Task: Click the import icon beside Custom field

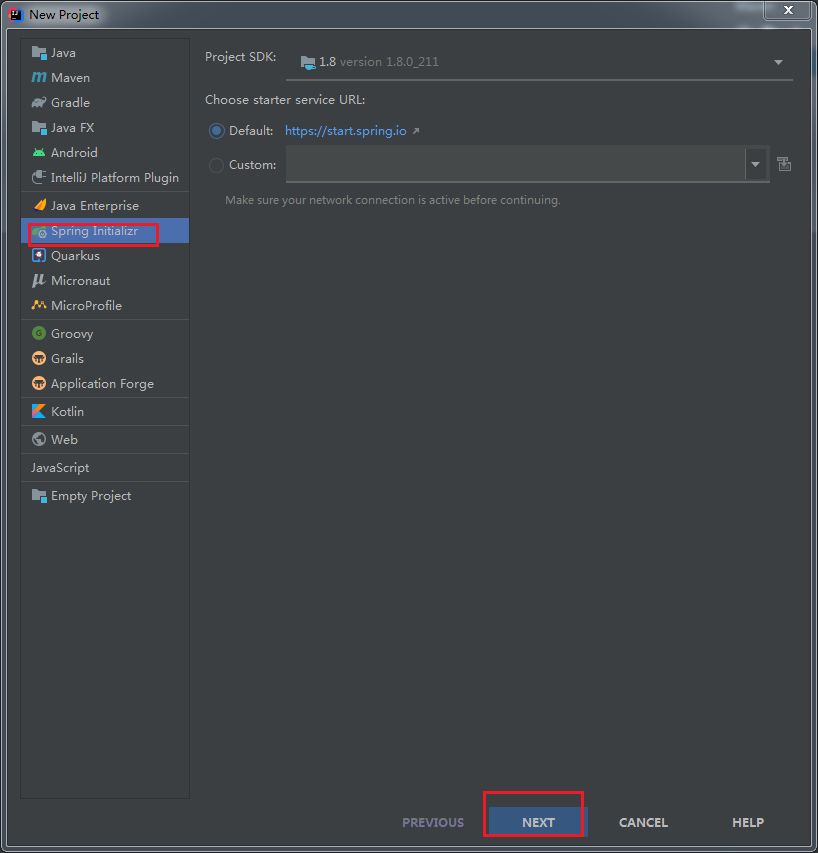Action: (784, 164)
